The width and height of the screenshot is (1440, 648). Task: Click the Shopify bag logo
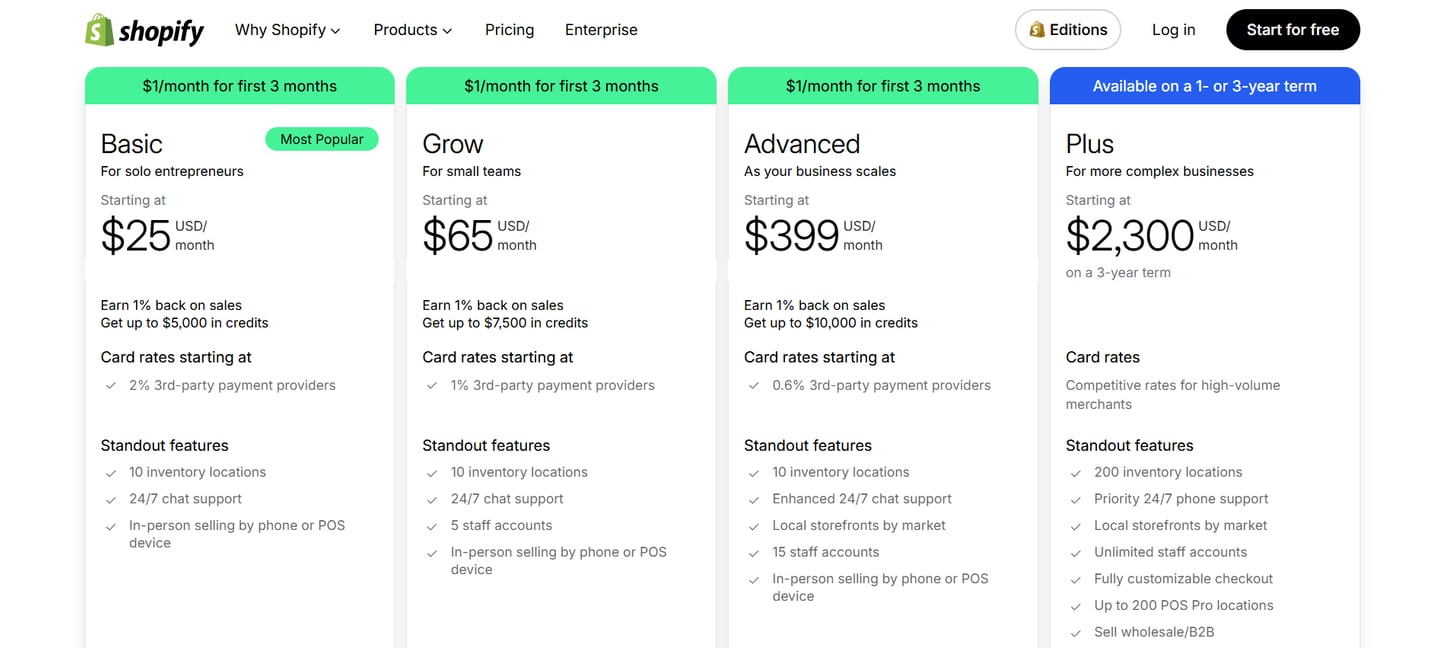coord(98,29)
